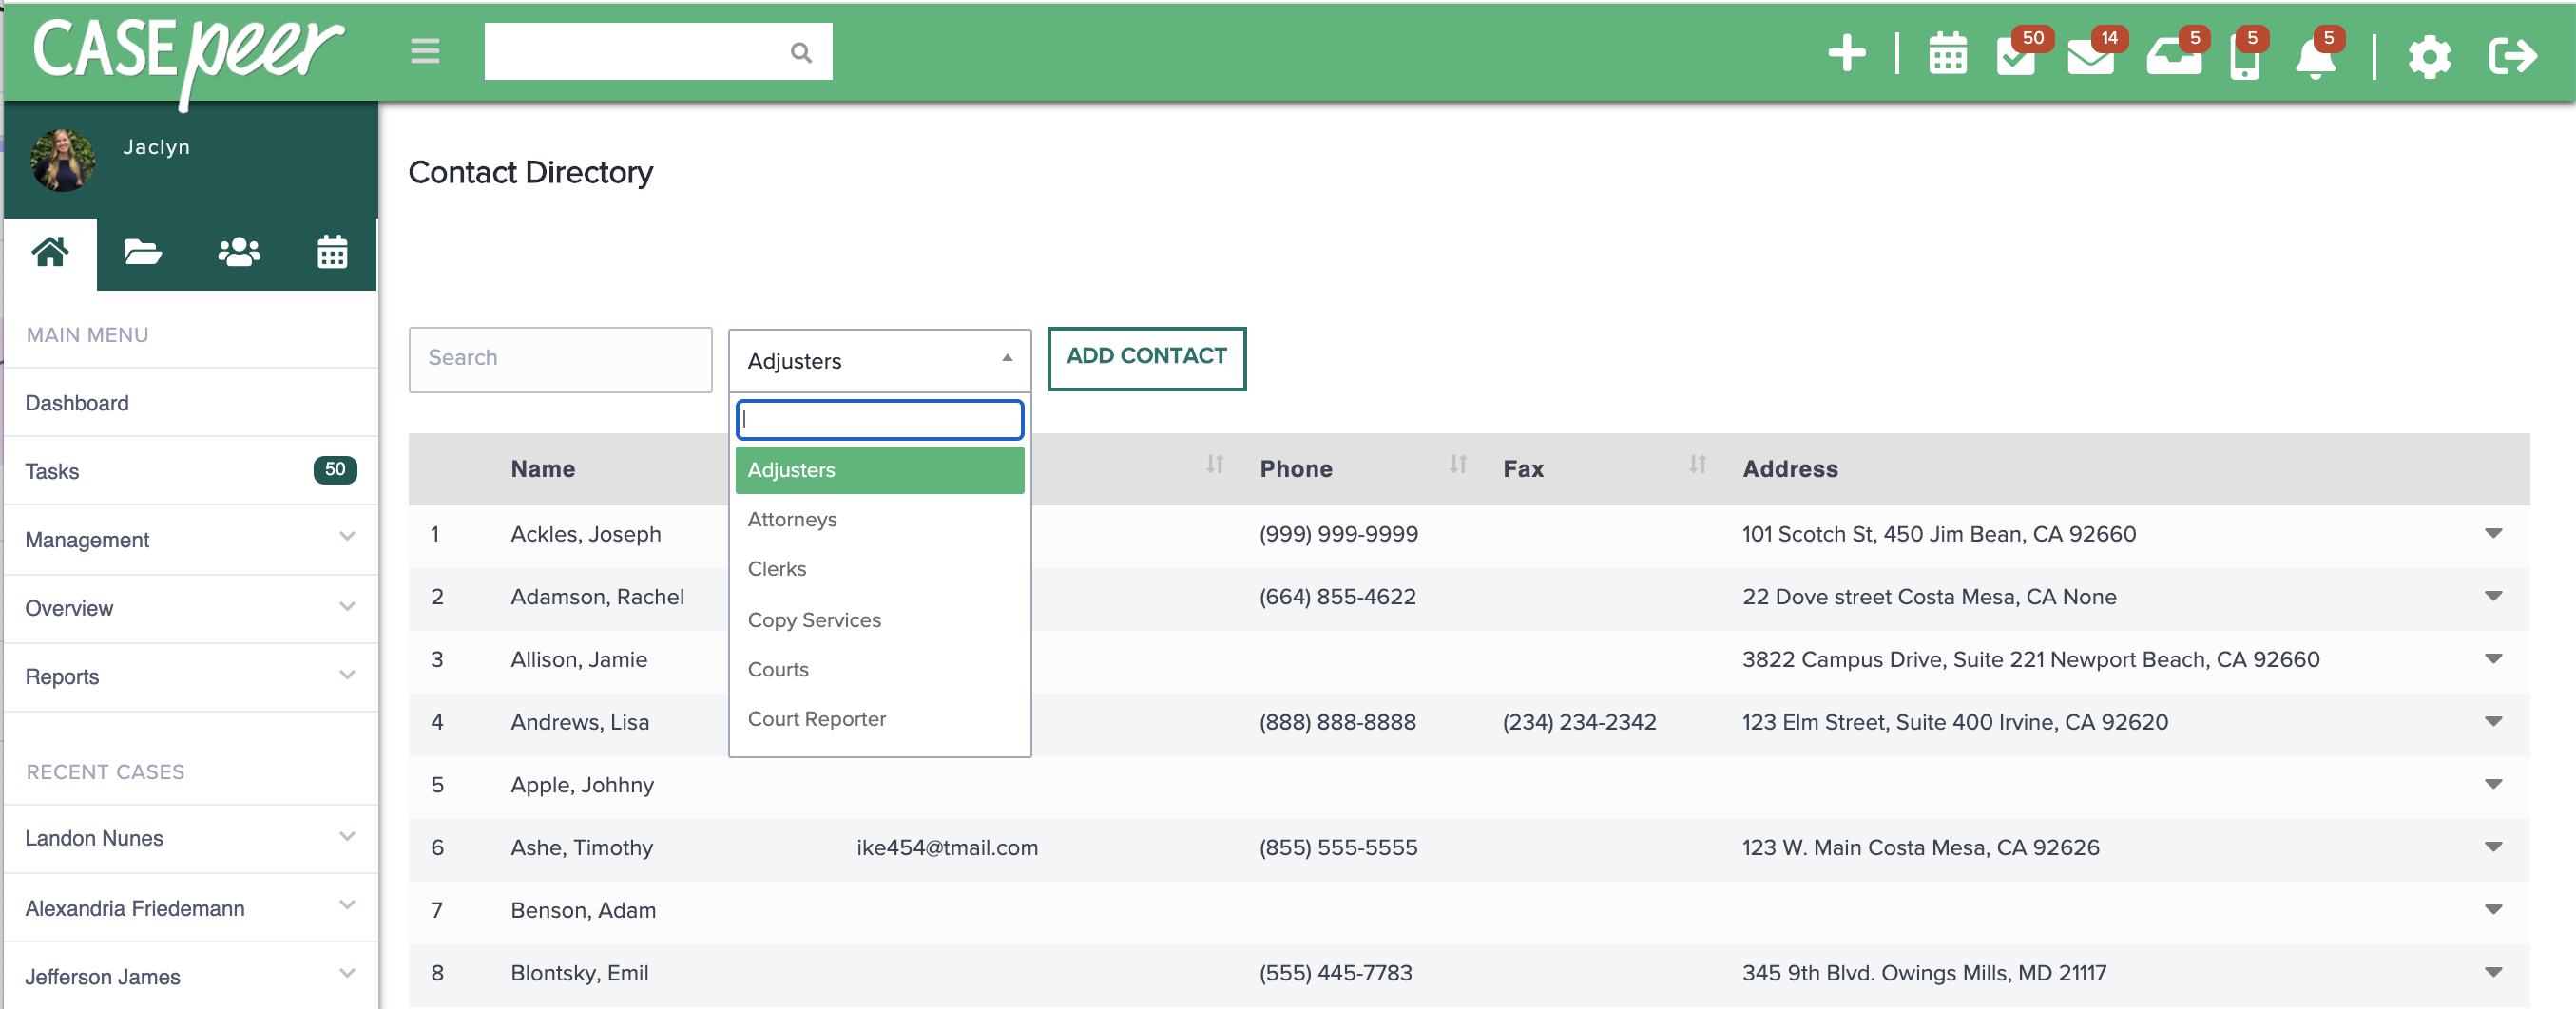This screenshot has height=1009, width=2576.
Task: Click the top header search field
Action: [658, 52]
